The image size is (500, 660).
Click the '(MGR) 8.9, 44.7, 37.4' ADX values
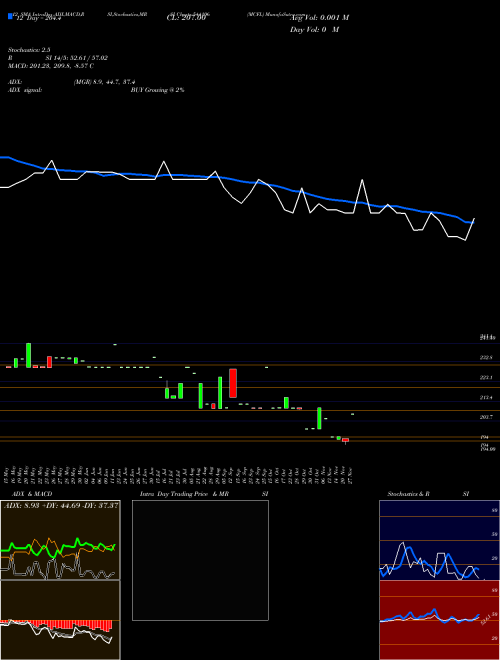[x=104, y=82]
